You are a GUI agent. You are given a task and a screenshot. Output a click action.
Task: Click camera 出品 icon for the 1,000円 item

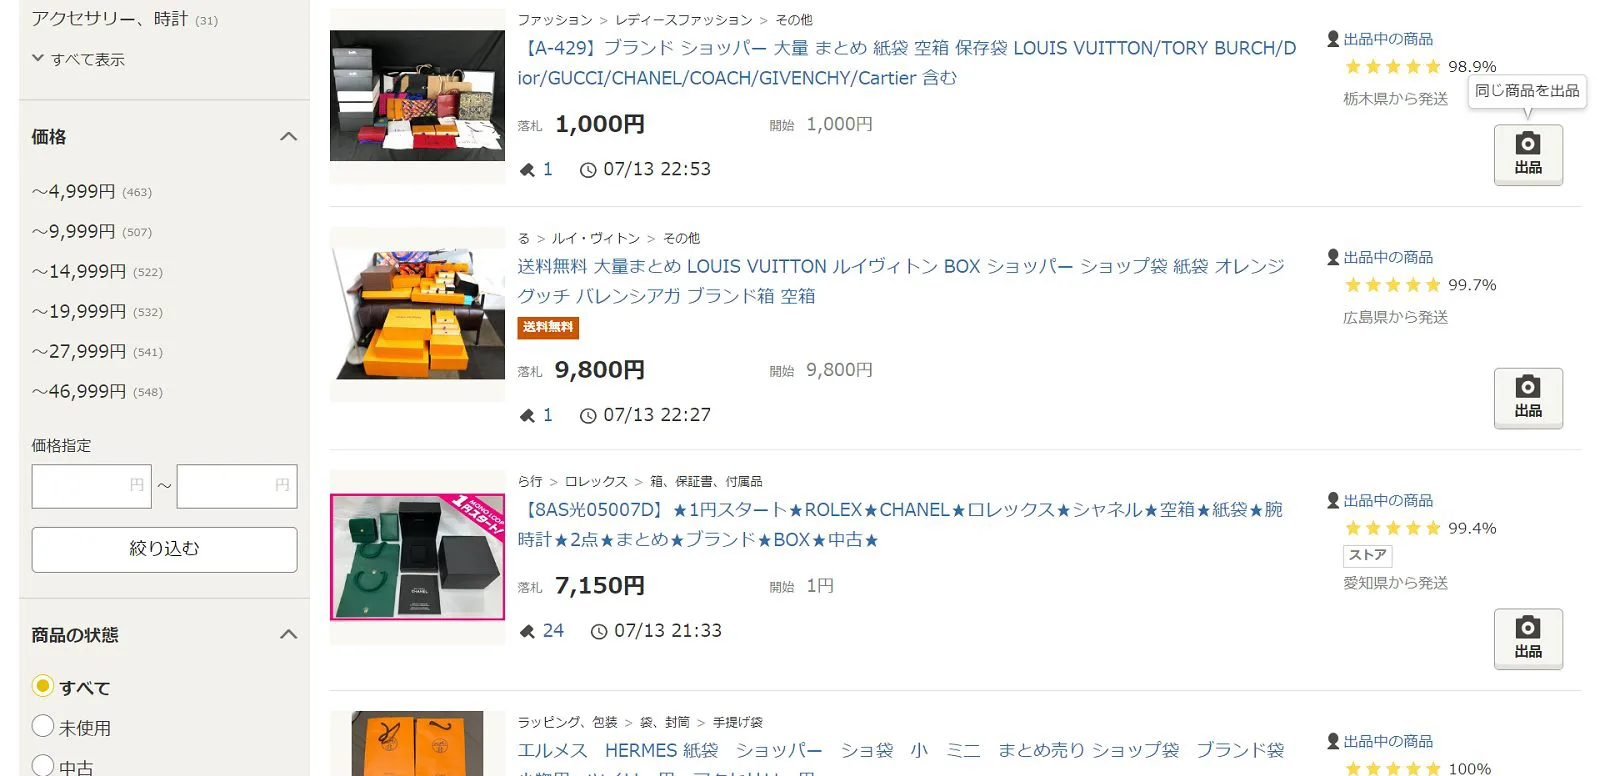pyautogui.click(x=1528, y=154)
